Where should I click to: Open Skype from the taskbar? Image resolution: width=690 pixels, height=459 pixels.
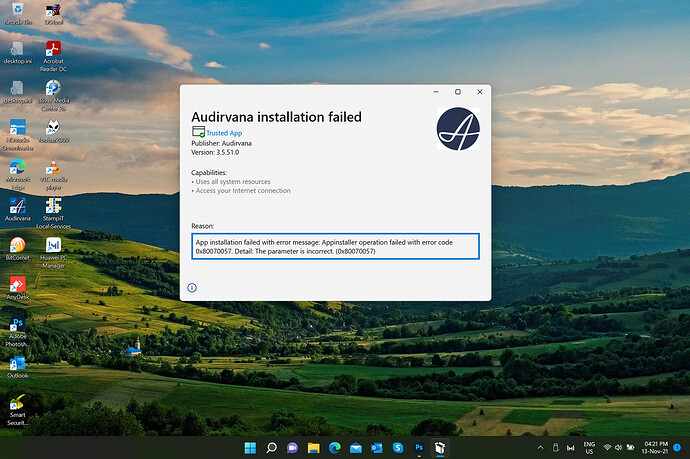[398, 448]
